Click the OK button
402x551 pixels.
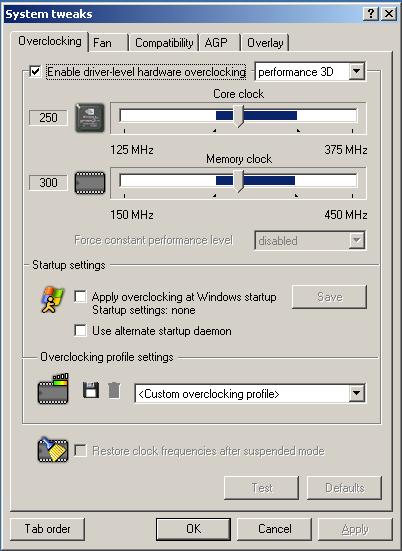point(193,529)
